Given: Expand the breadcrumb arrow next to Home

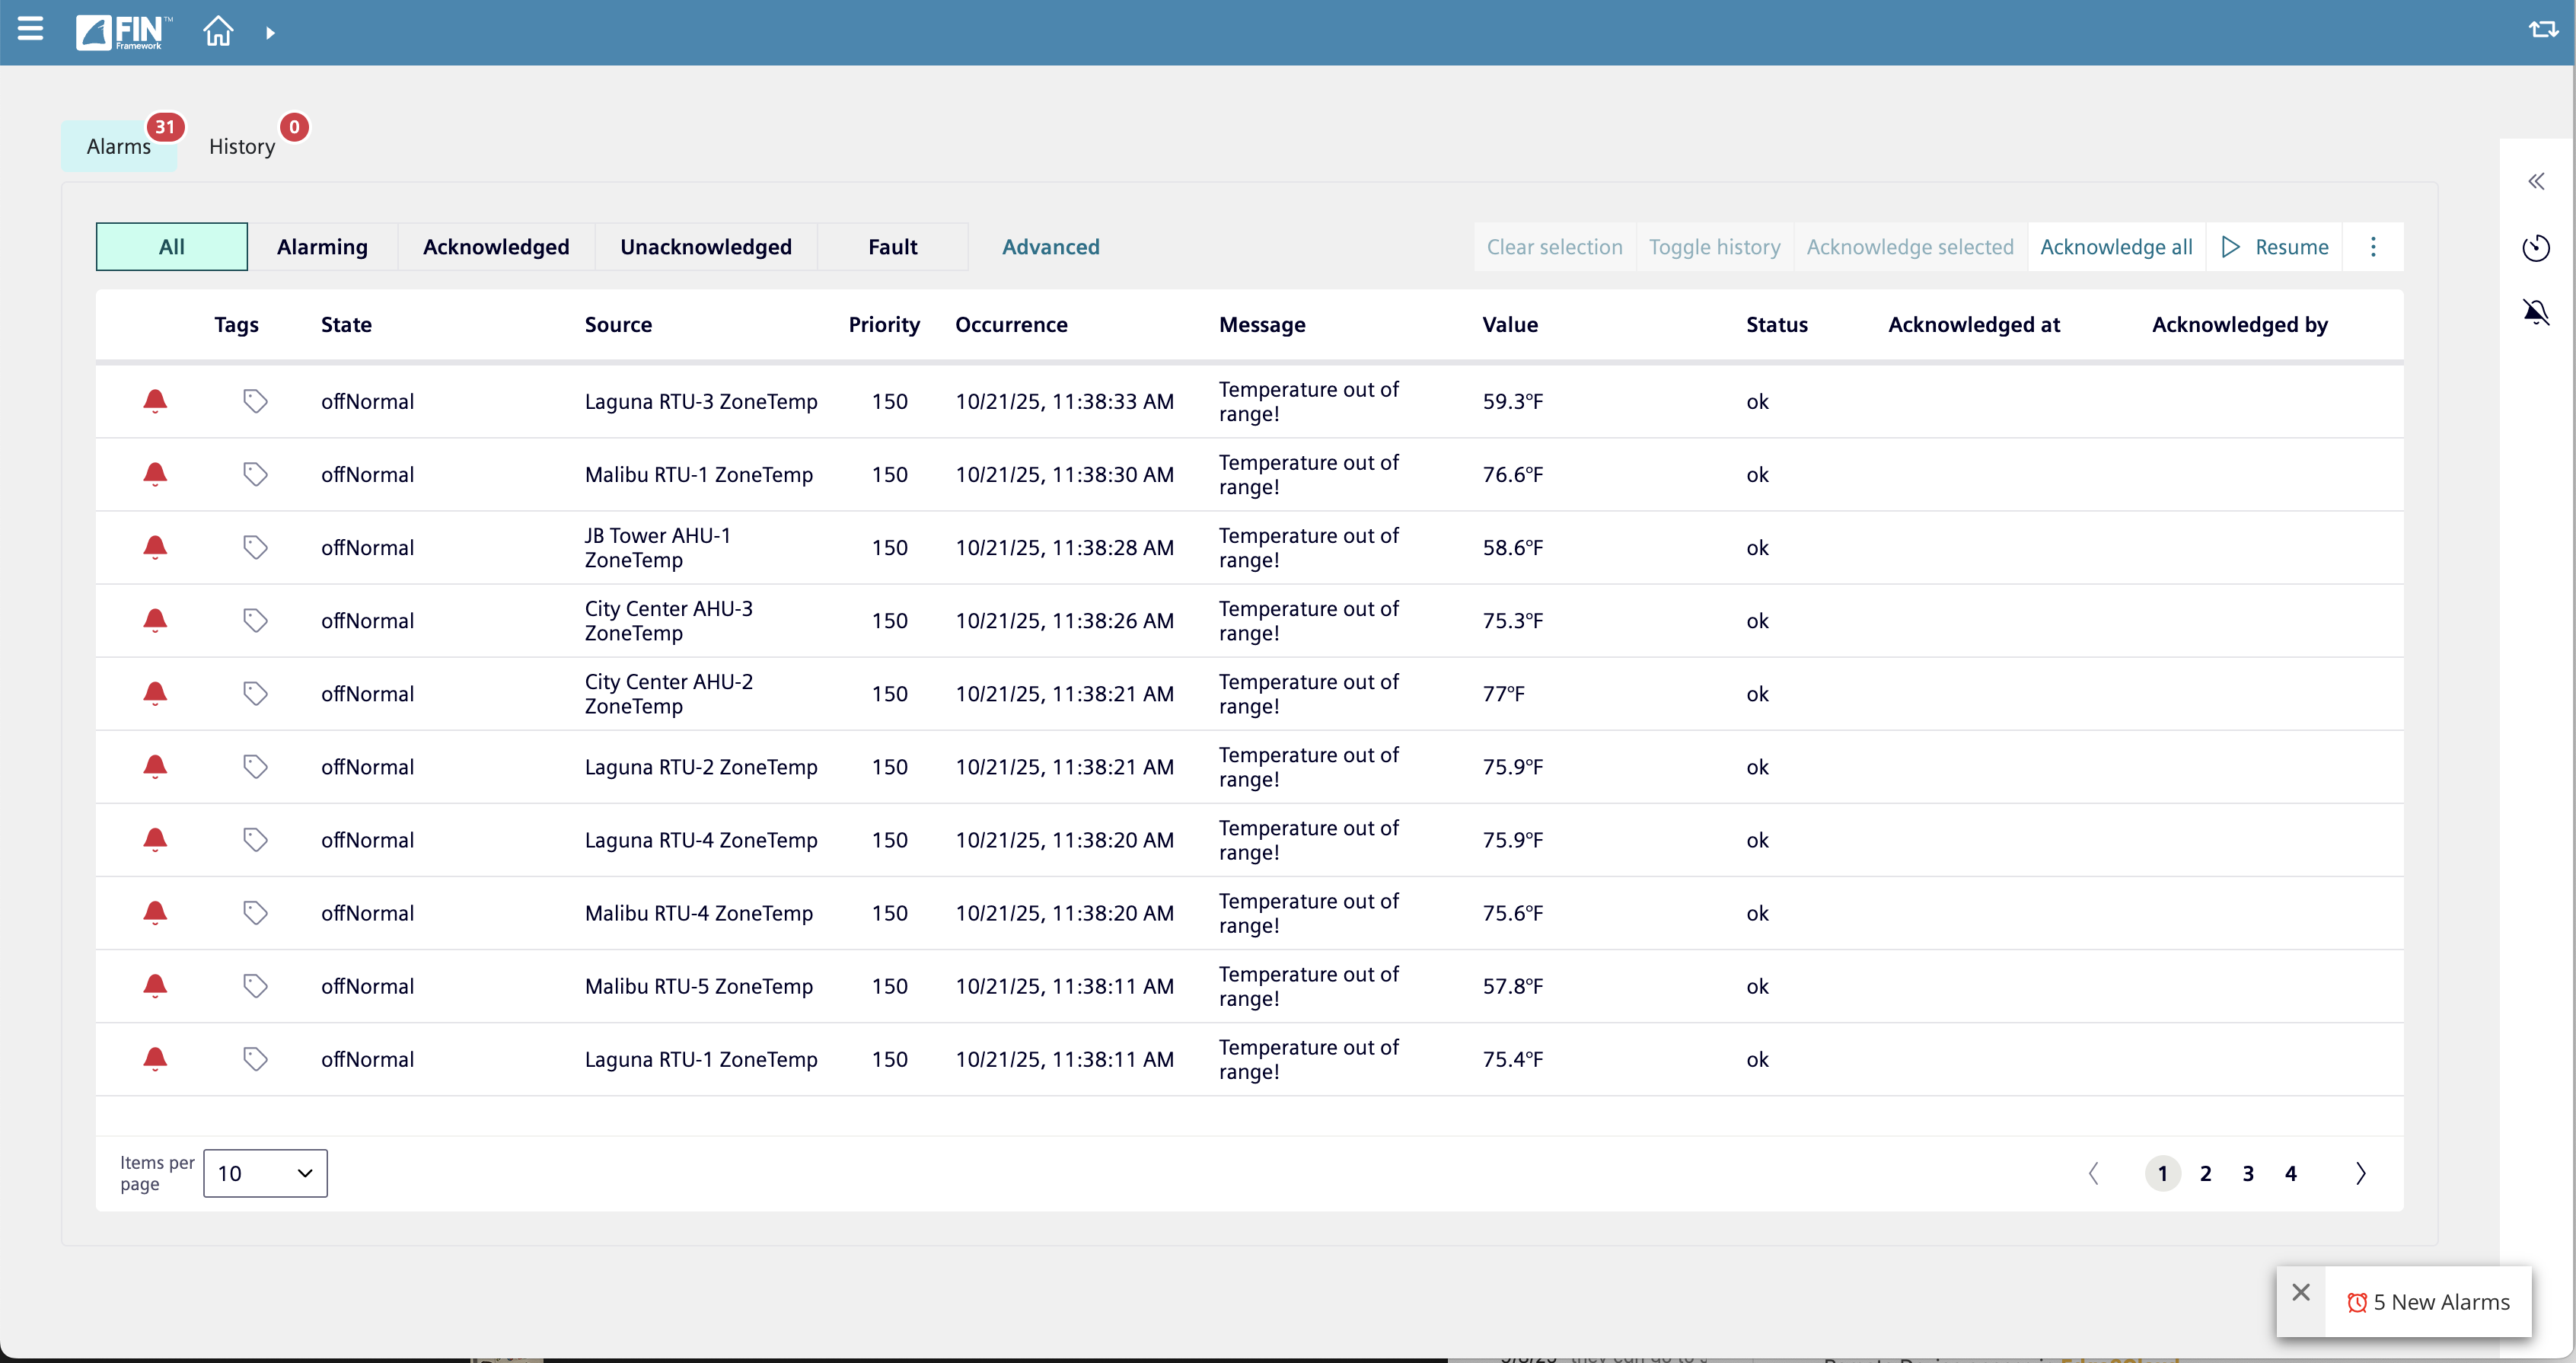Looking at the screenshot, I should pos(270,33).
